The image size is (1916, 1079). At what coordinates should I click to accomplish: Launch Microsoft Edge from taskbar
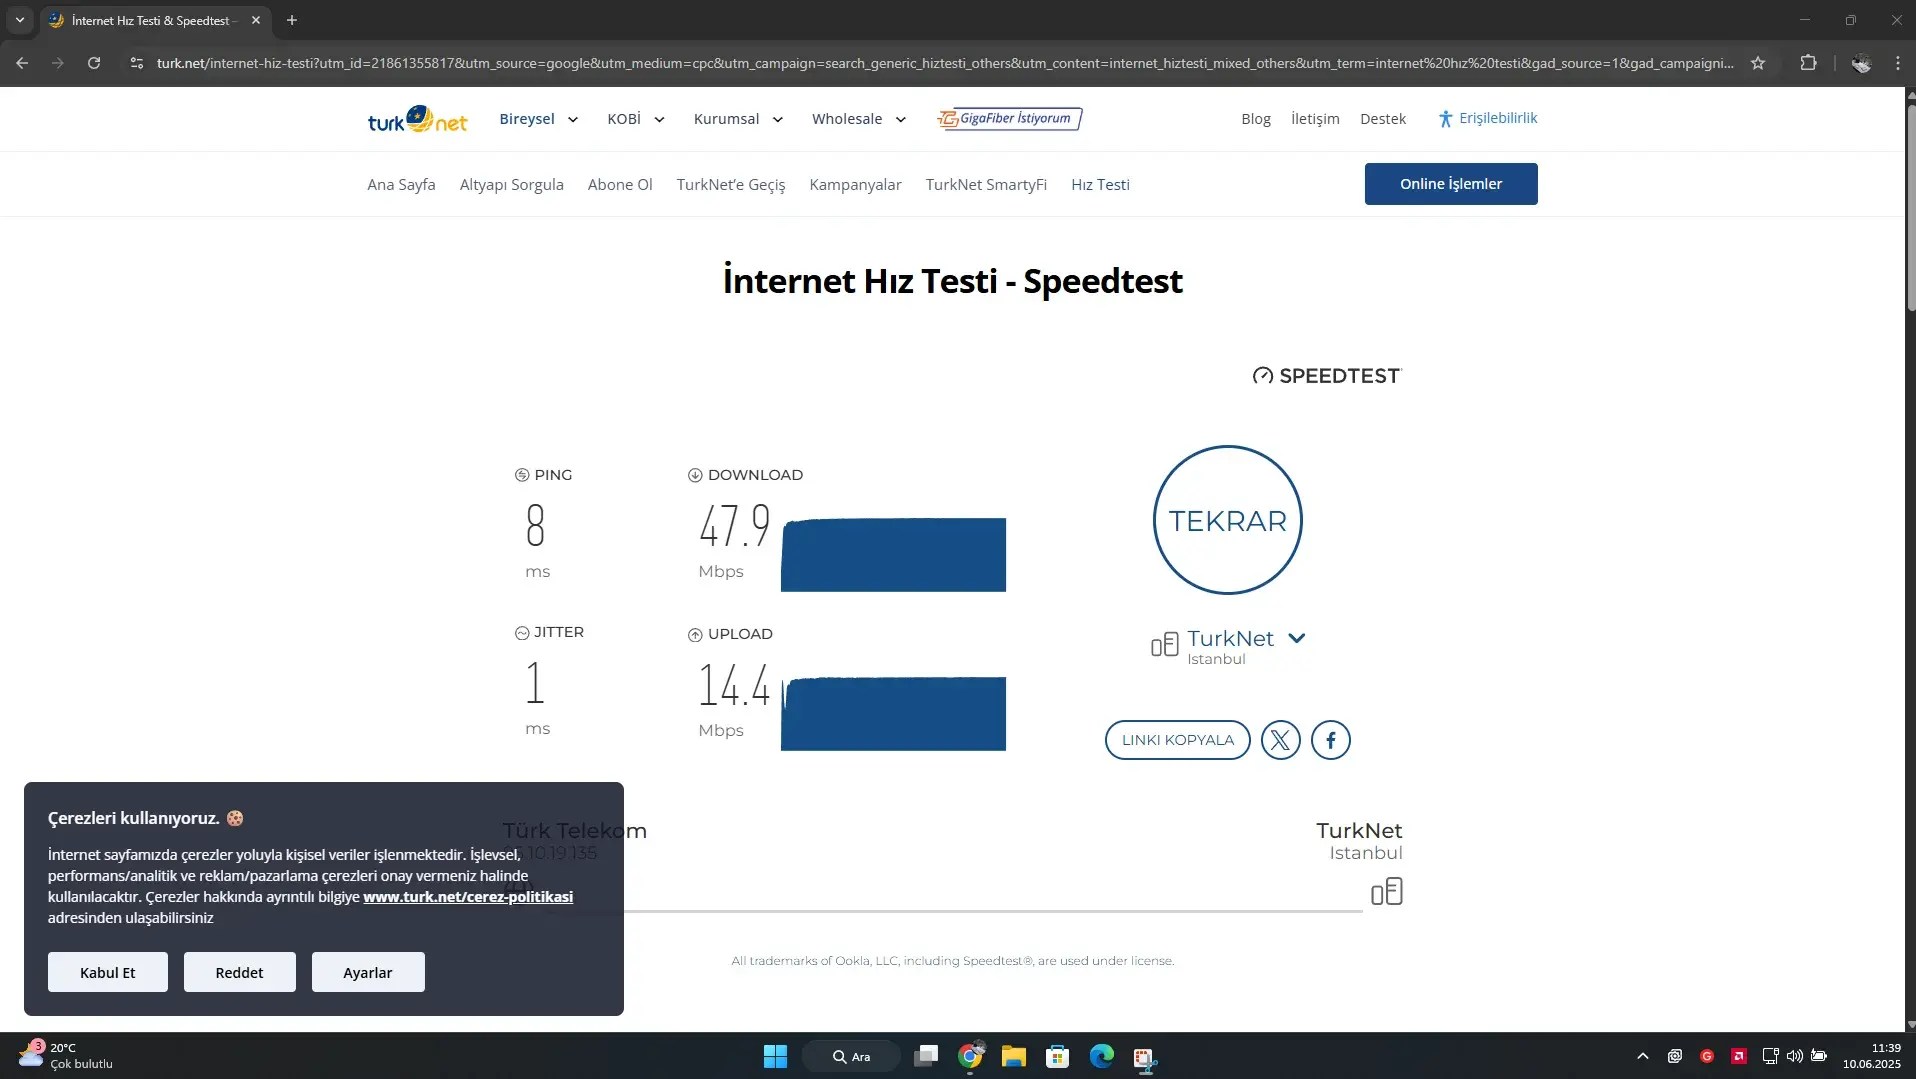click(x=1102, y=1056)
